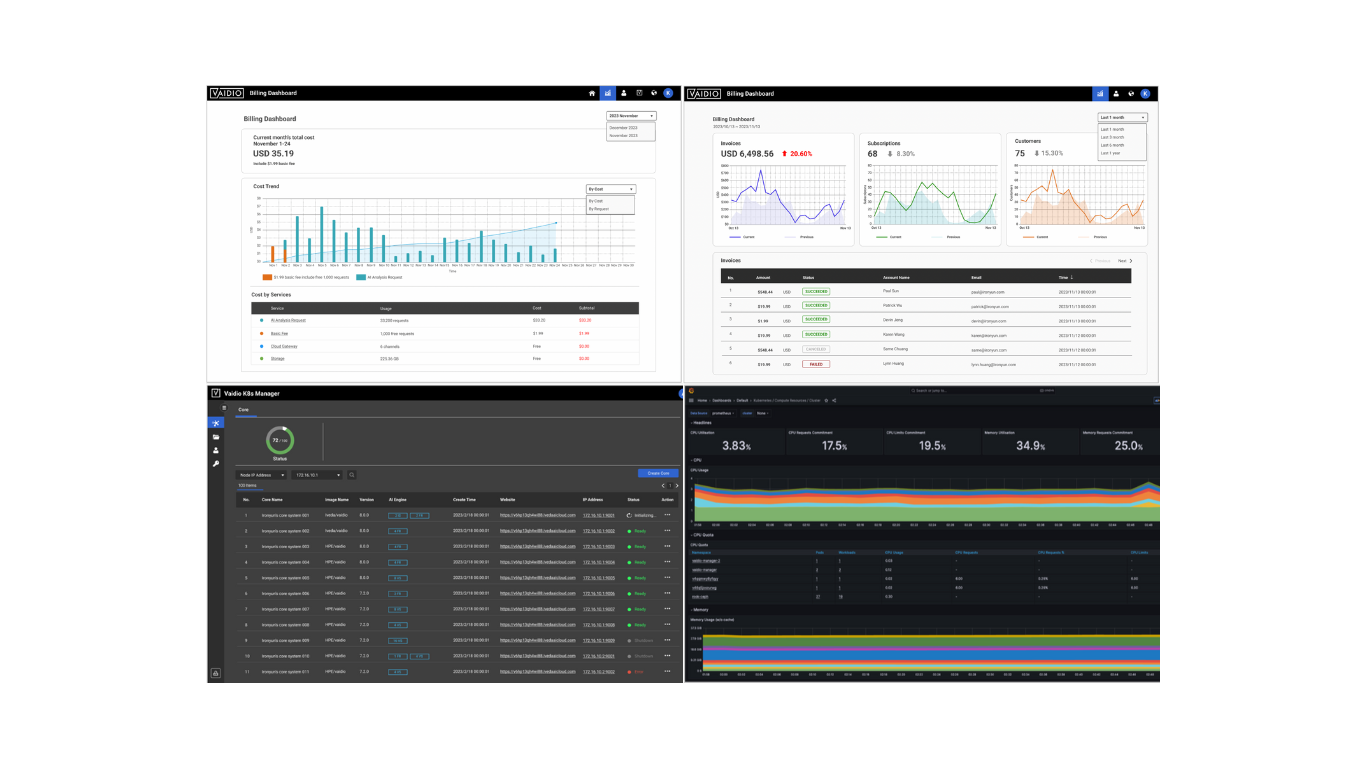The width and height of the screenshot is (1366, 768).
Task: Open the 172.16.10.1 address dropdown
Action: pyautogui.click(x=317, y=475)
